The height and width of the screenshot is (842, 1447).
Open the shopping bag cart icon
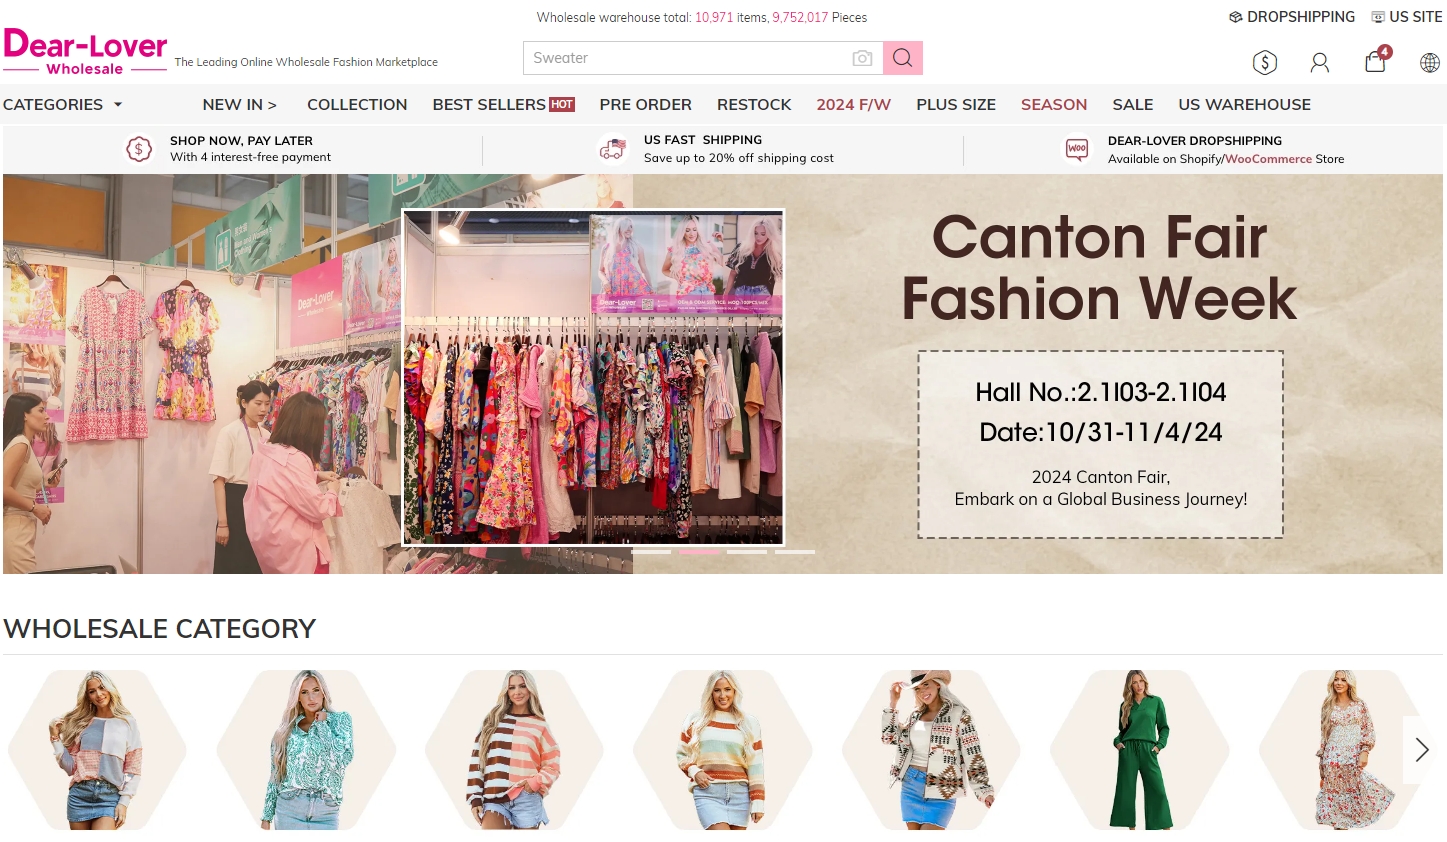click(1376, 61)
